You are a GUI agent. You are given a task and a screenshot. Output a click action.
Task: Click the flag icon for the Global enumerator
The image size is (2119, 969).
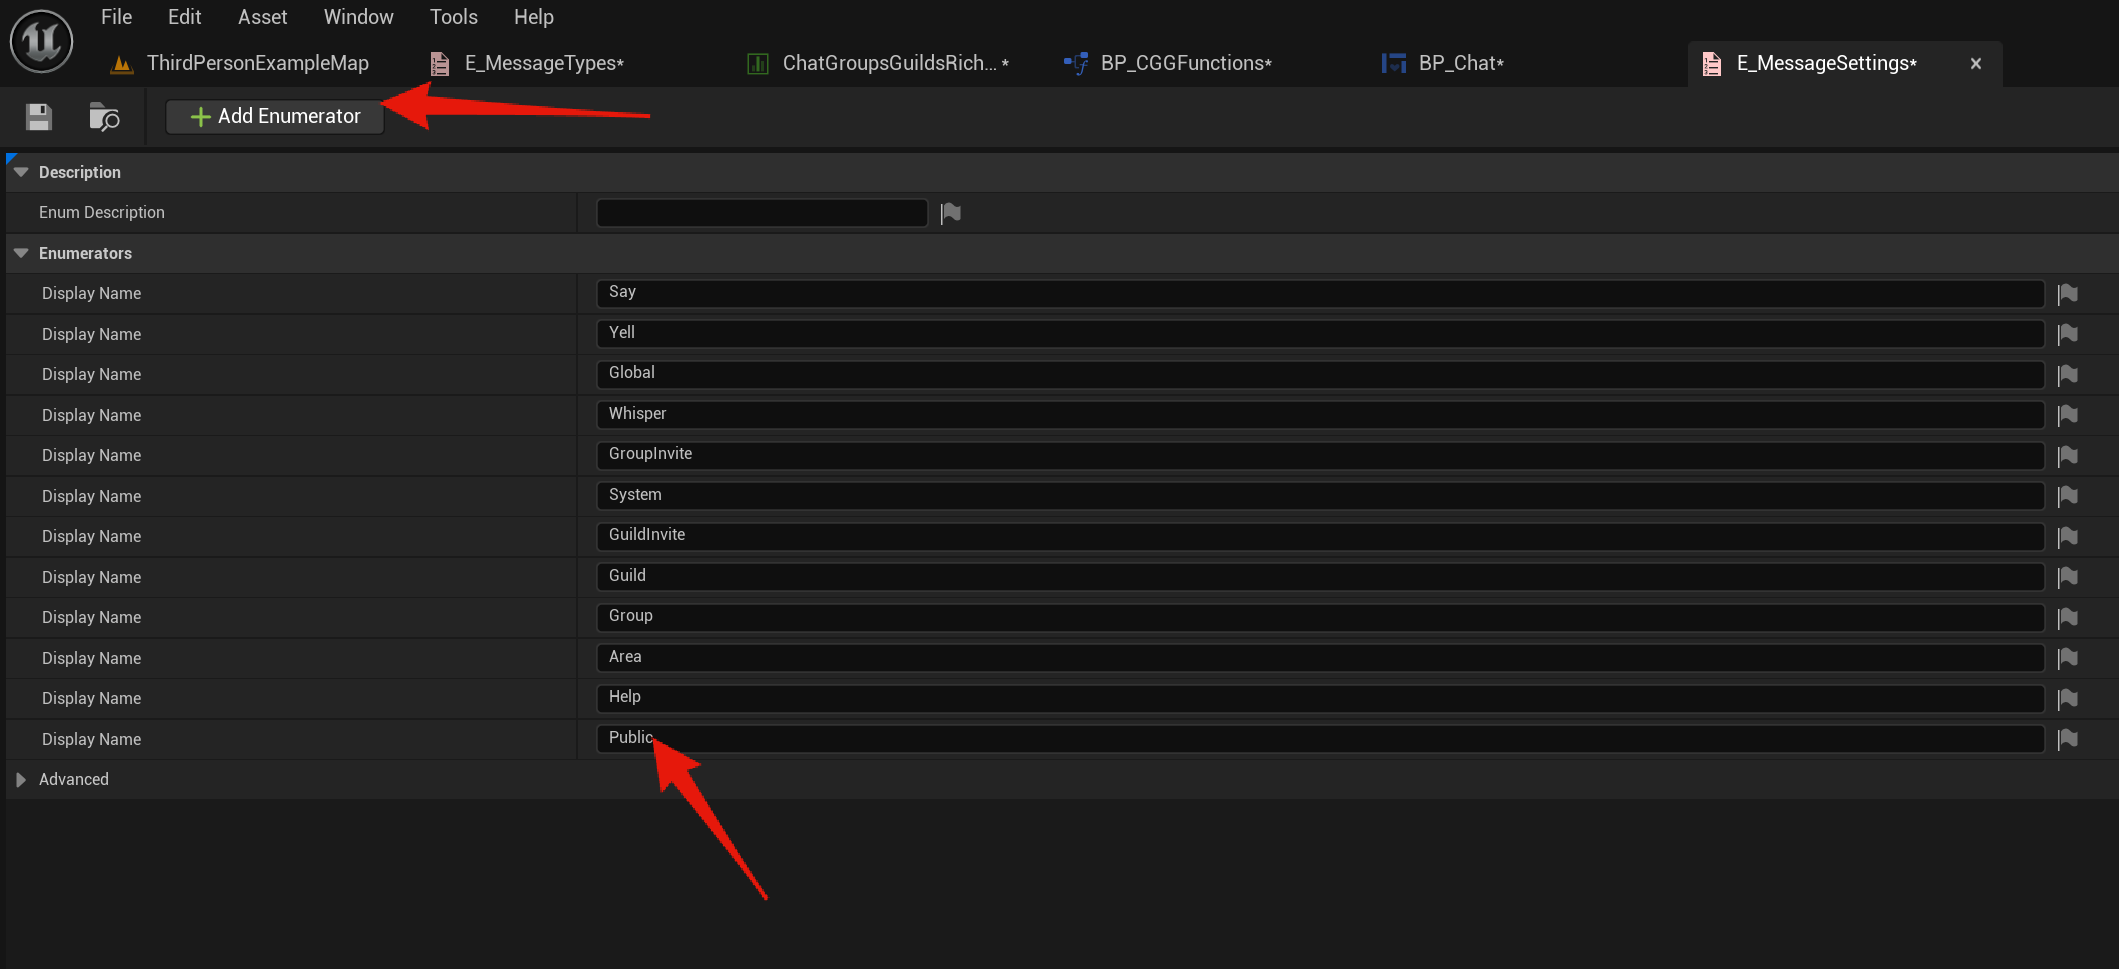[2068, 375]
